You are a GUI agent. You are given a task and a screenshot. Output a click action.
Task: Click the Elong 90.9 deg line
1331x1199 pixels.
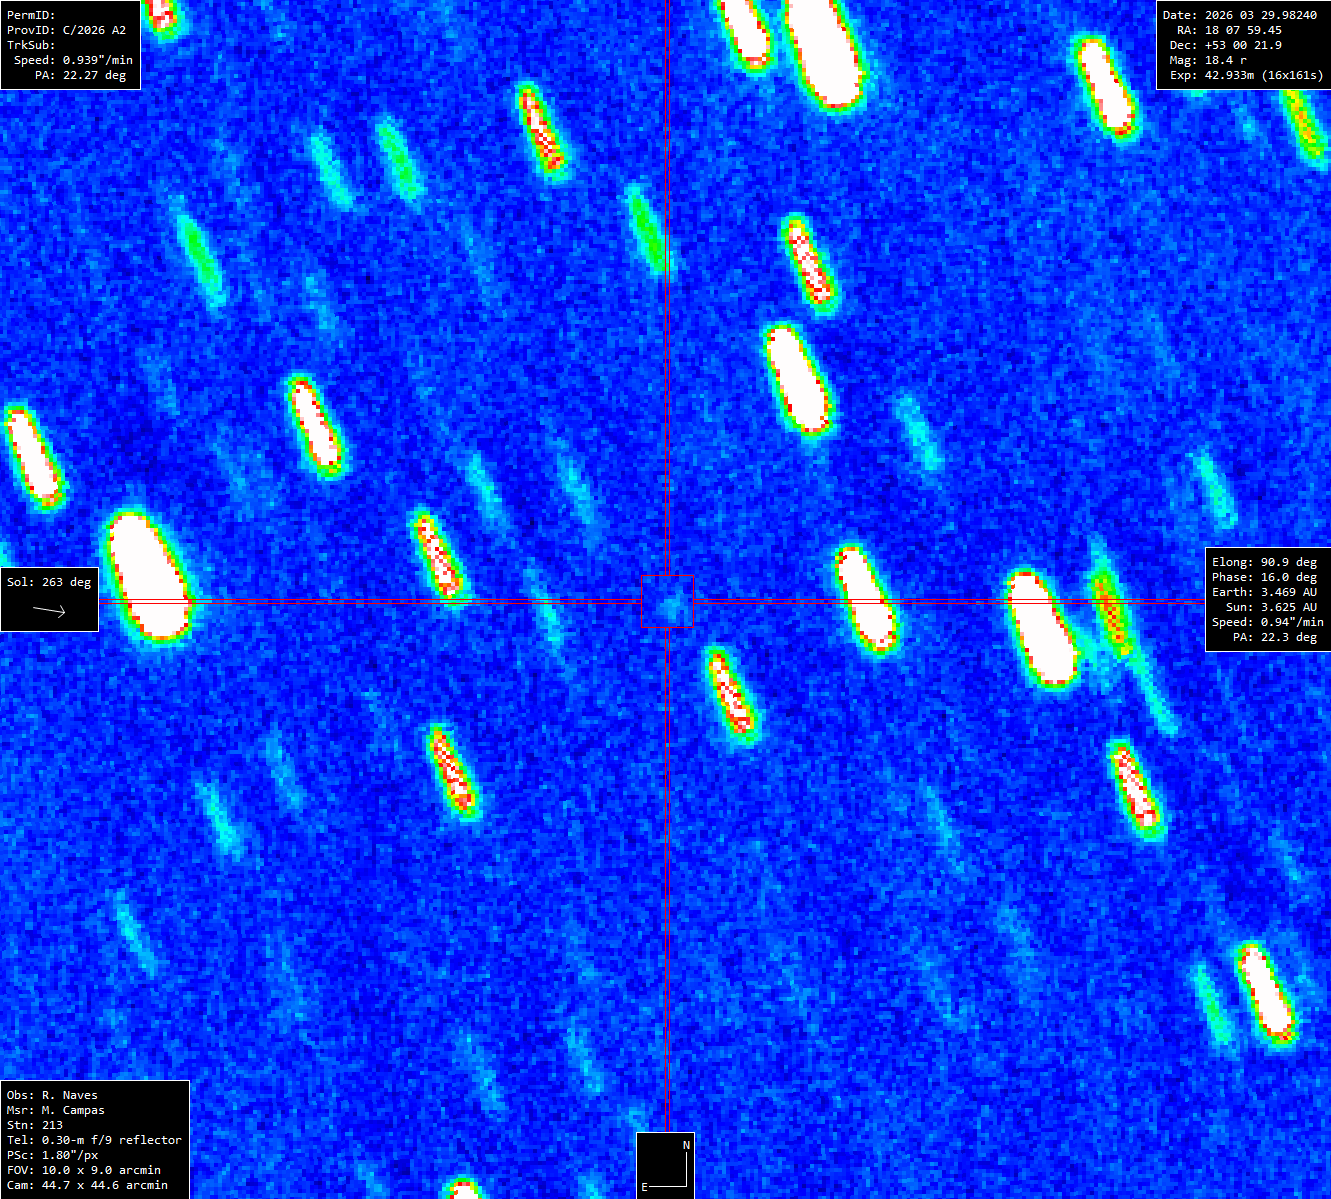[1264, 562]
